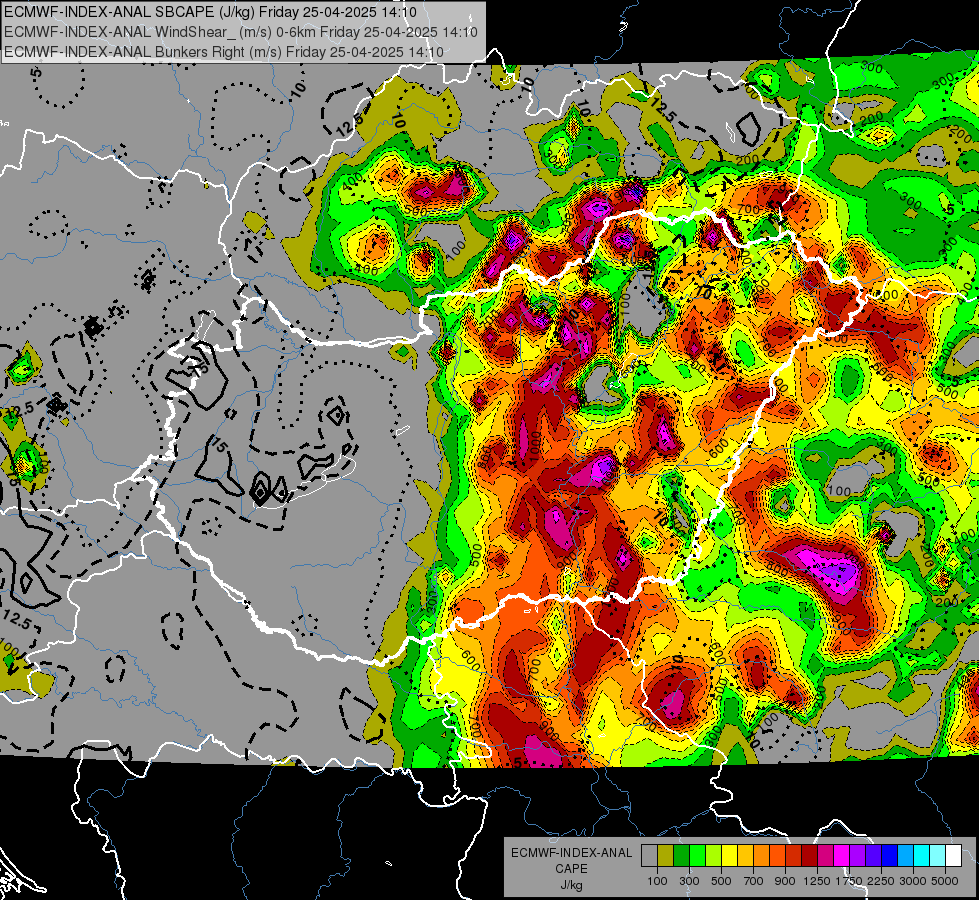979x900 pixels.
Task: Click the 1750 legend scale value
Action: (x=849, y=881)
